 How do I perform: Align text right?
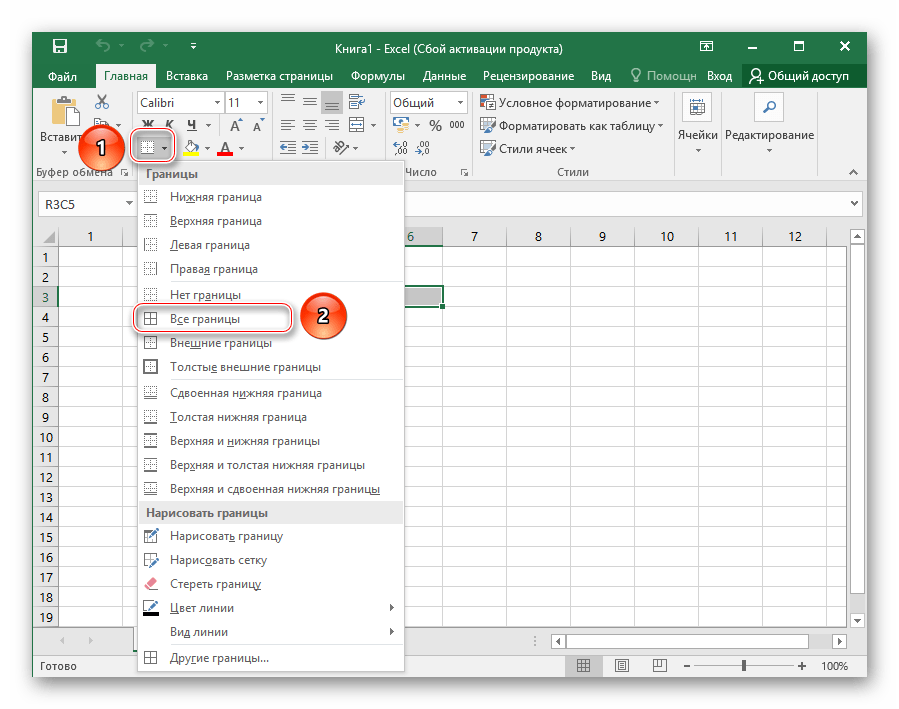(x=331, y=125)
